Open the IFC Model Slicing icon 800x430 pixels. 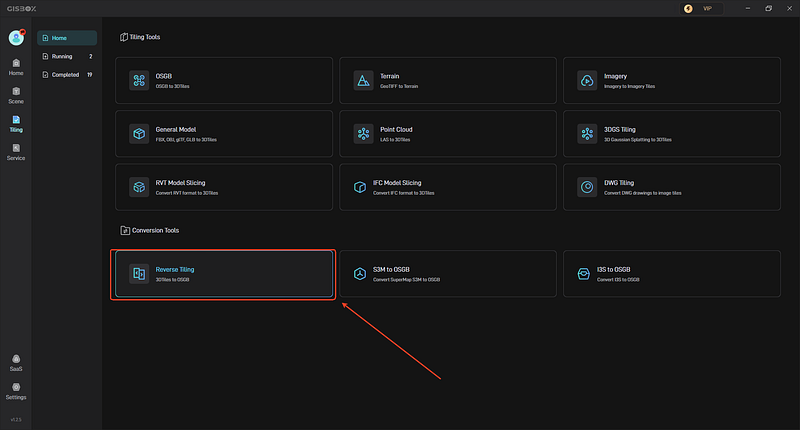(360, 187)
